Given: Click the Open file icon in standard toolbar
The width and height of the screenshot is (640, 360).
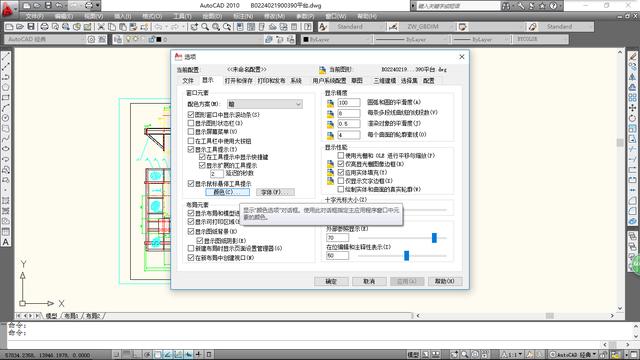Looking at the screenshot, I should tap(20, 27).
